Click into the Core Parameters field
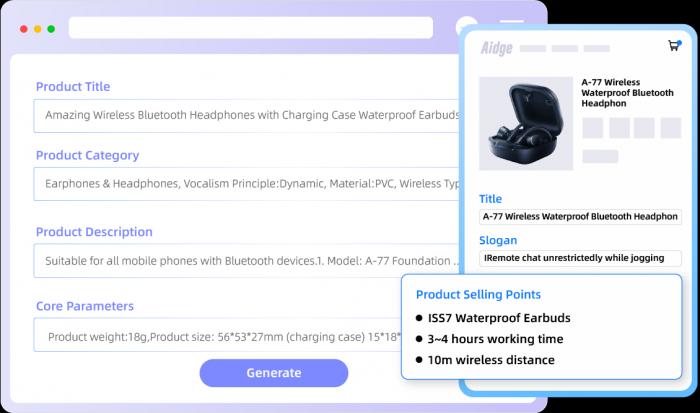 click(x=217, y=335)
